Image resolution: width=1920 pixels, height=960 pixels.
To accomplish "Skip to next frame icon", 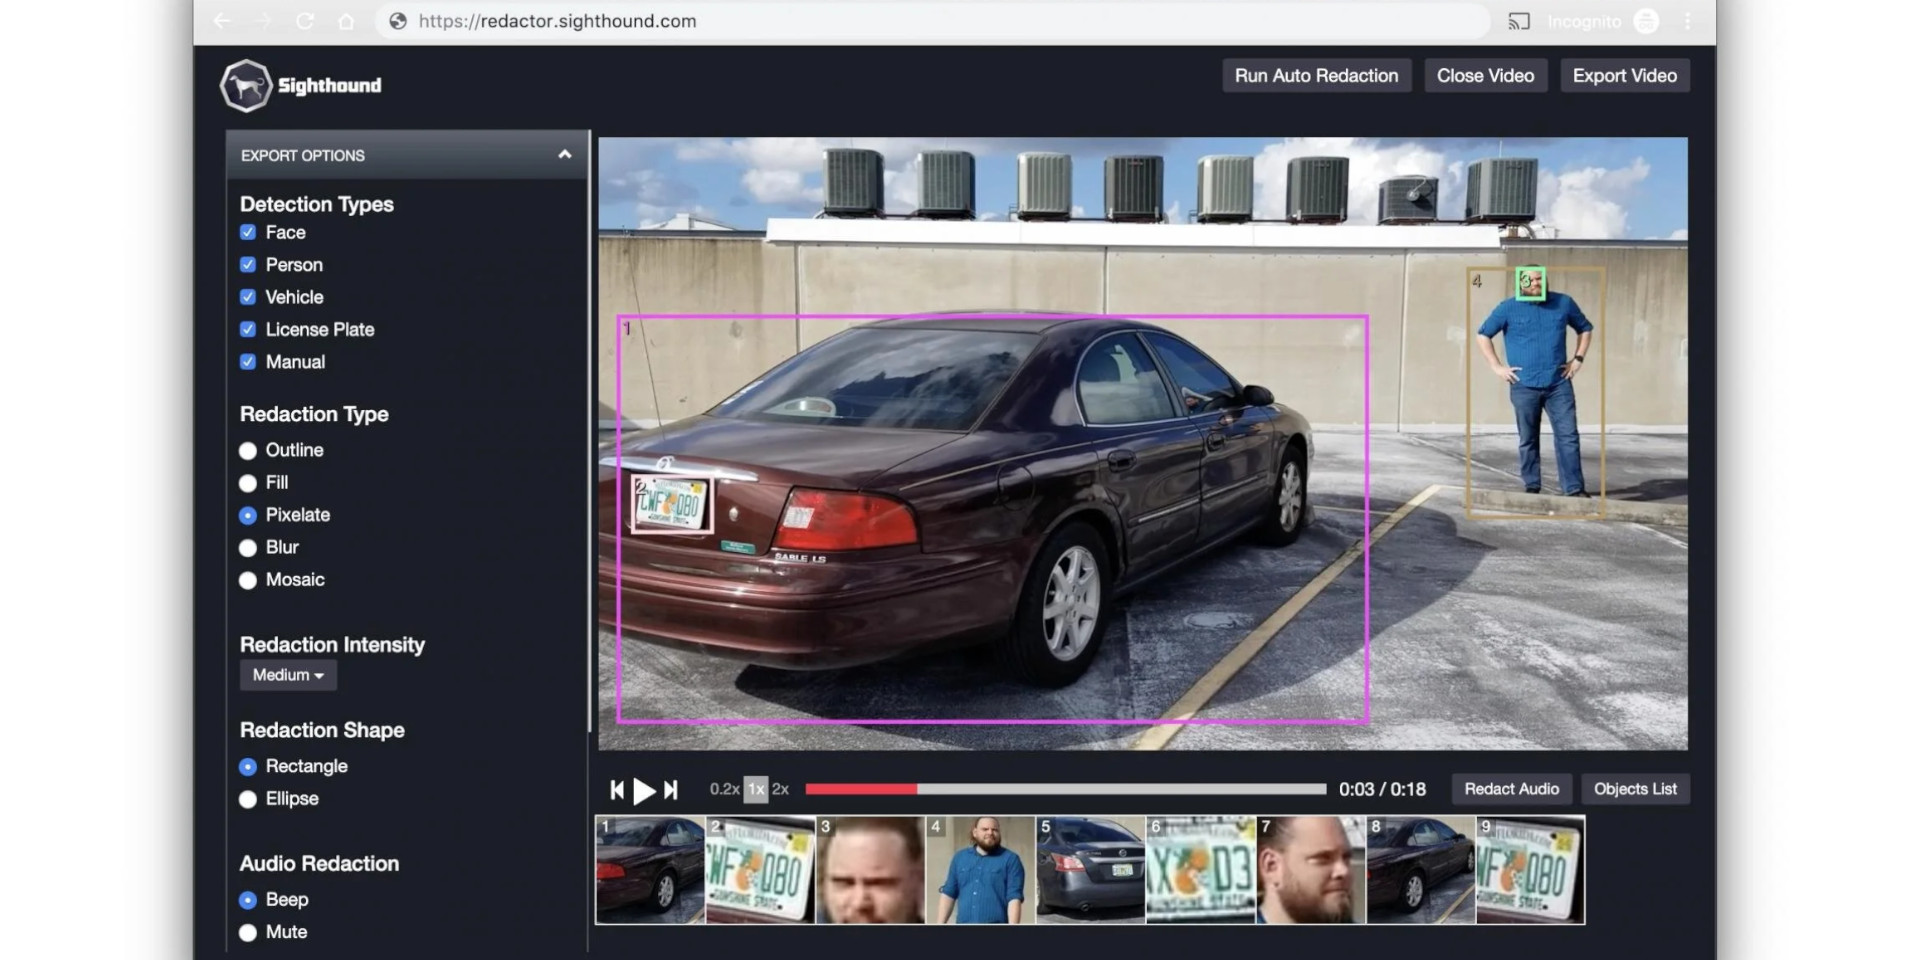I will click(671, 790).
